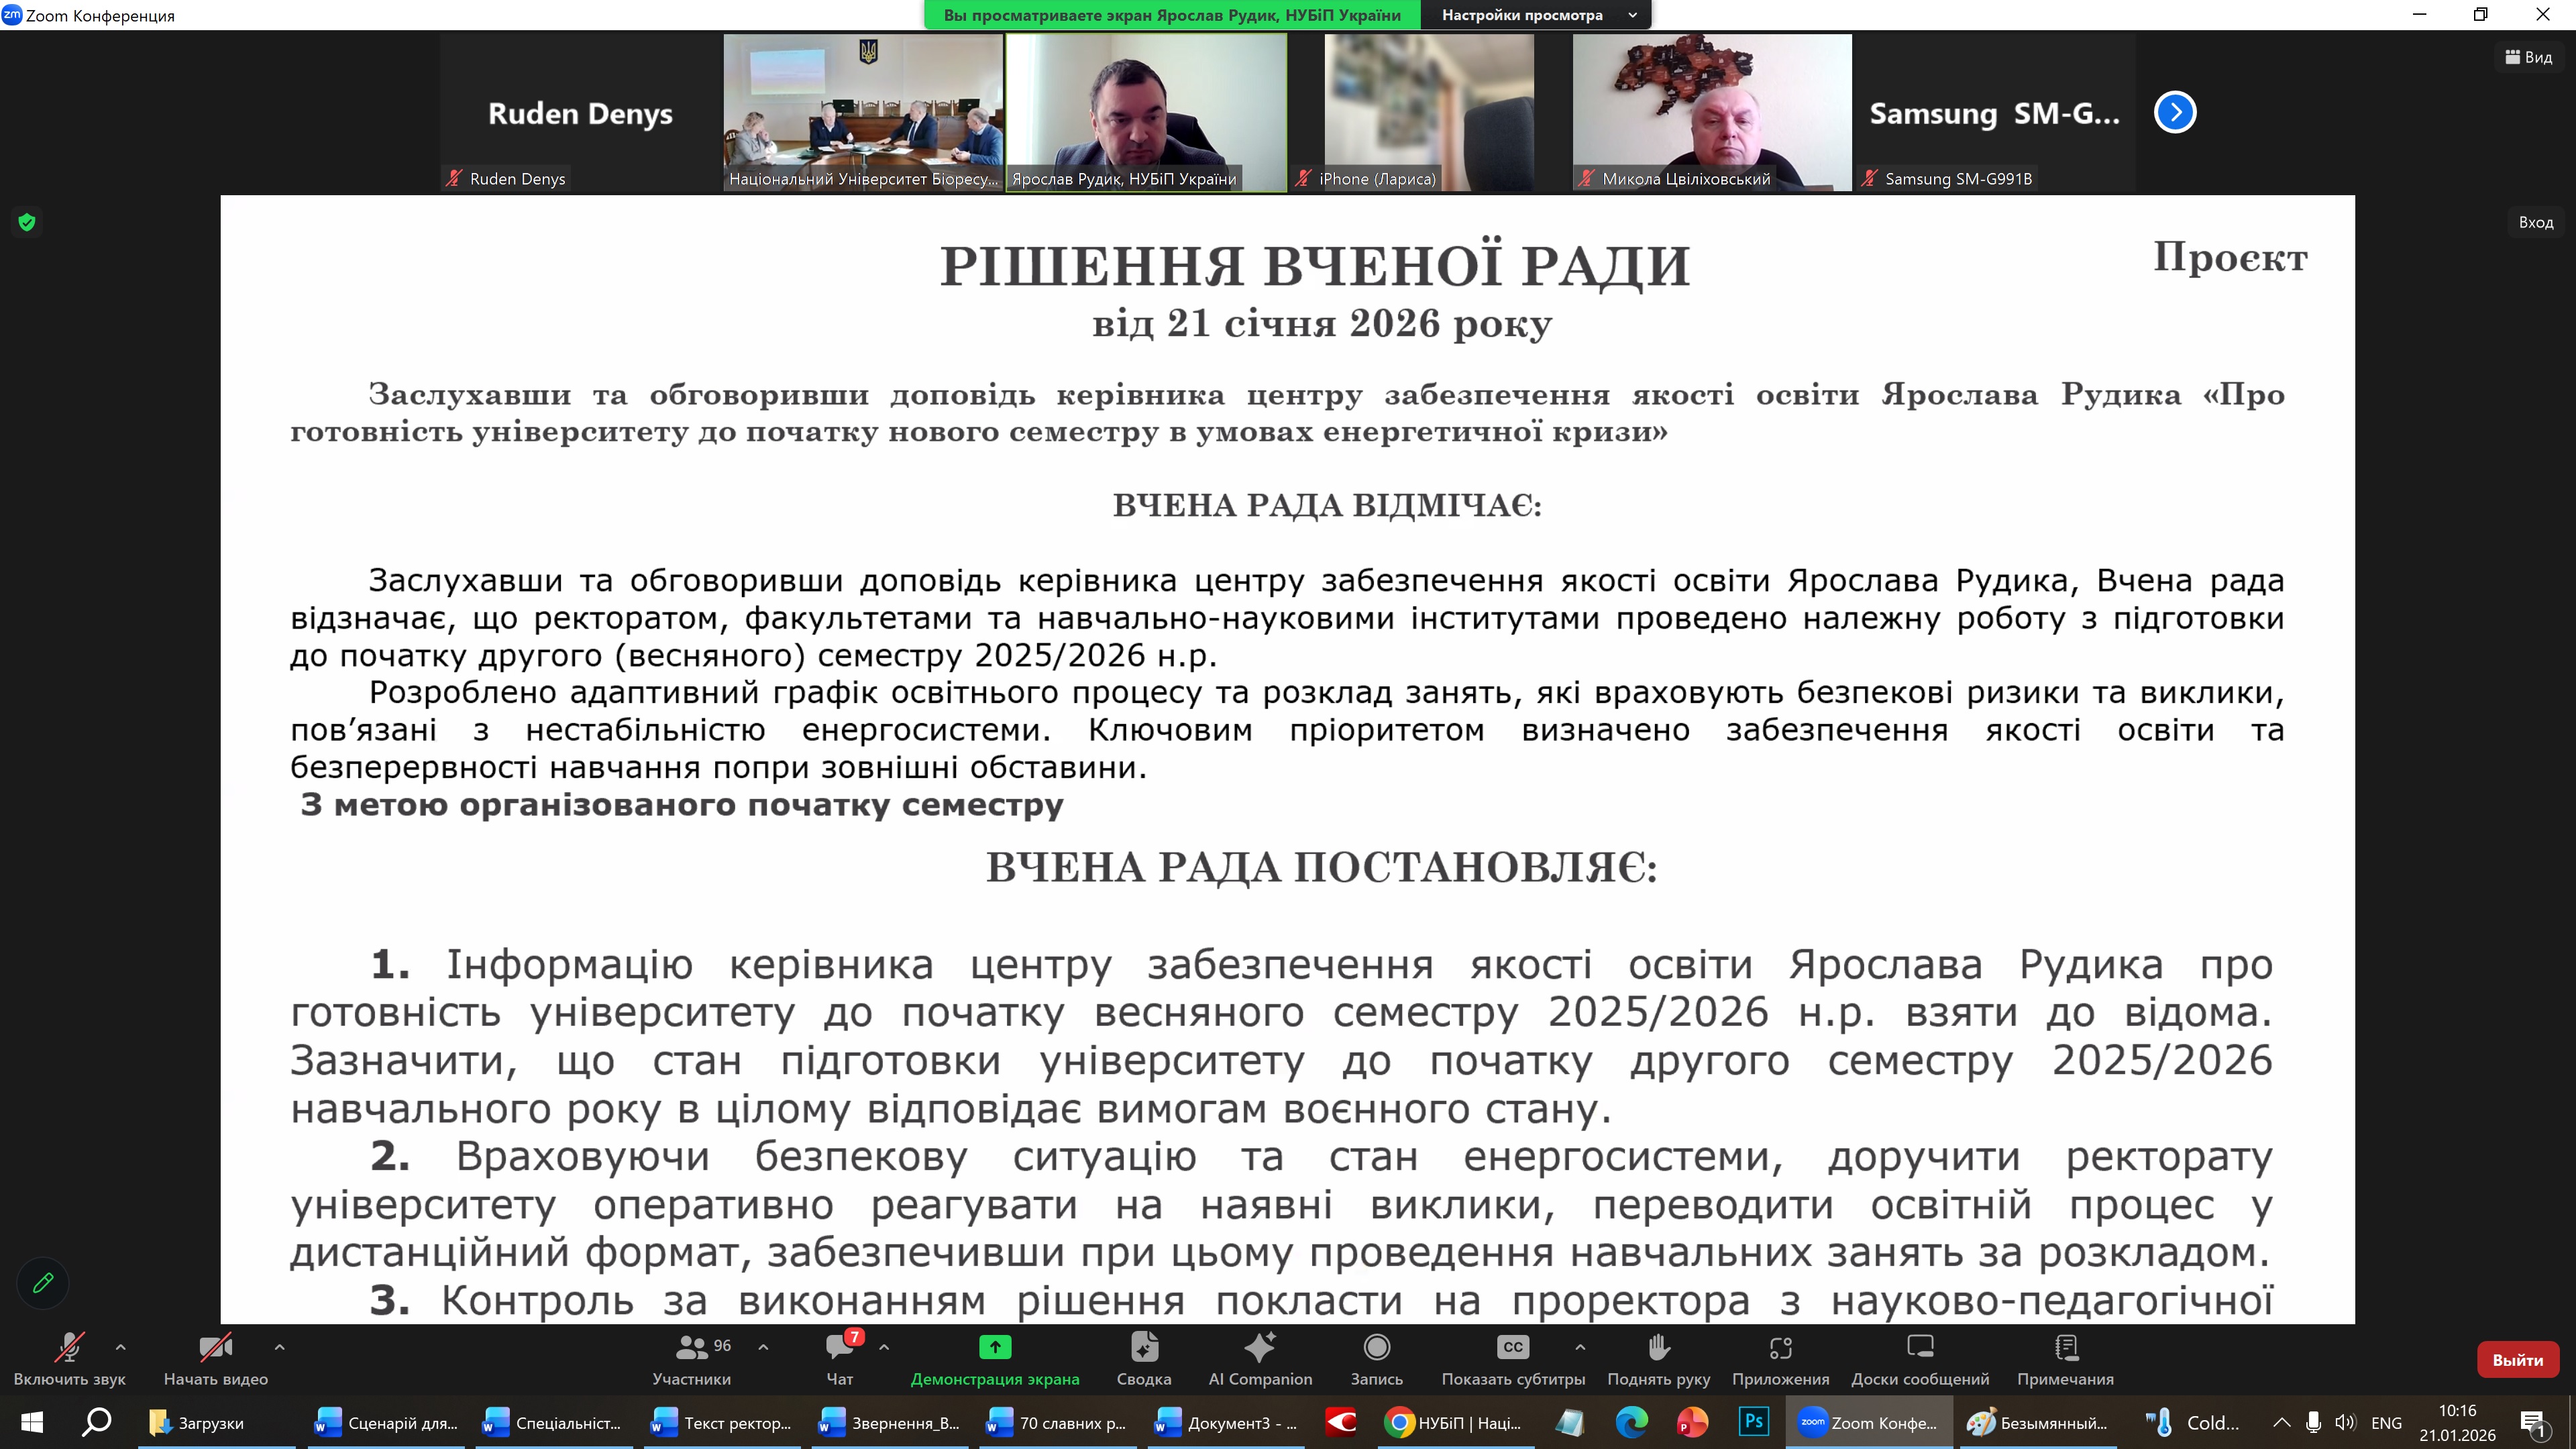Start recording with the Запись button
Viewport: 2576px width, 1449px height.
(1376, 1348)
